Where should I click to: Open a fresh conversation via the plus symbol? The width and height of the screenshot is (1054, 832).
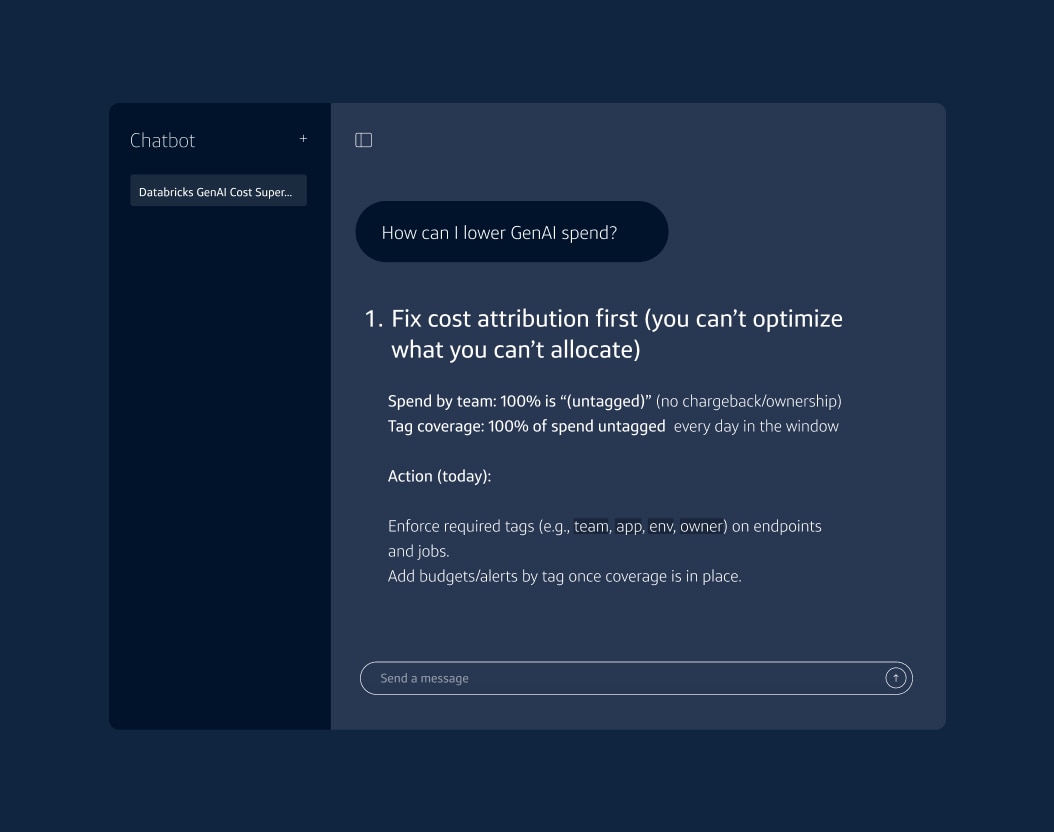coord(303,139)
